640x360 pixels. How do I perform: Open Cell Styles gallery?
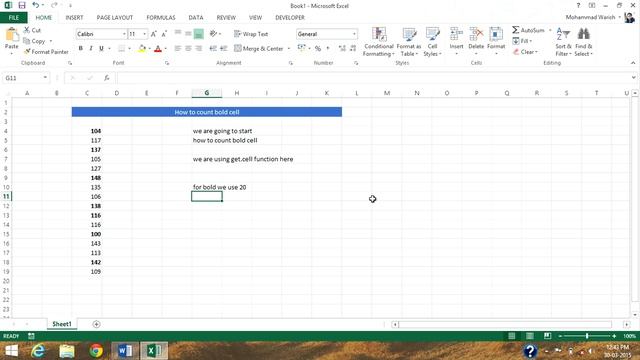[x=432, y=42]
